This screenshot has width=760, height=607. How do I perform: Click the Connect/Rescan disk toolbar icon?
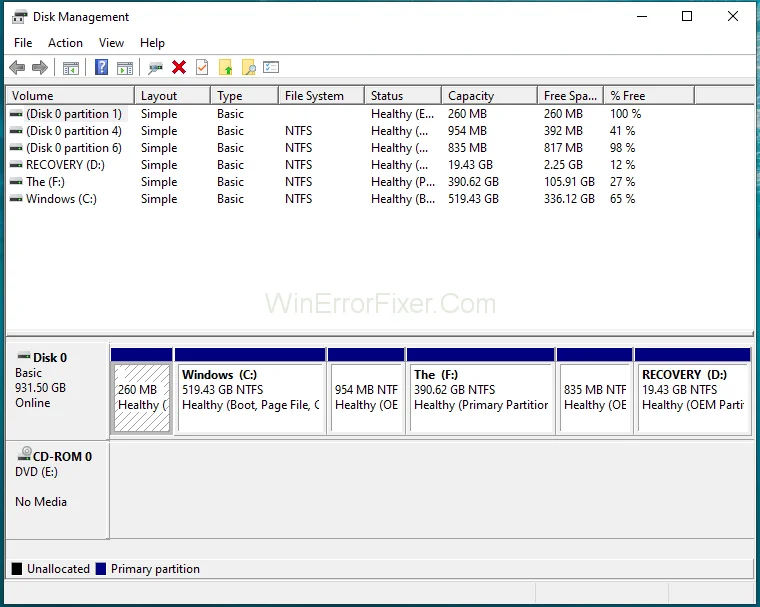[155, 68]
